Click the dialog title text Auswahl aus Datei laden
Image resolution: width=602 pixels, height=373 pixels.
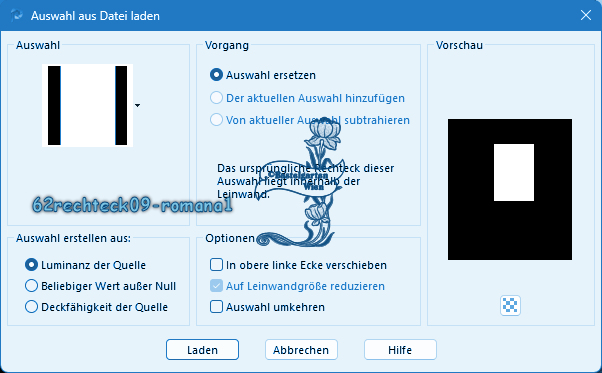tap(95, 16)
